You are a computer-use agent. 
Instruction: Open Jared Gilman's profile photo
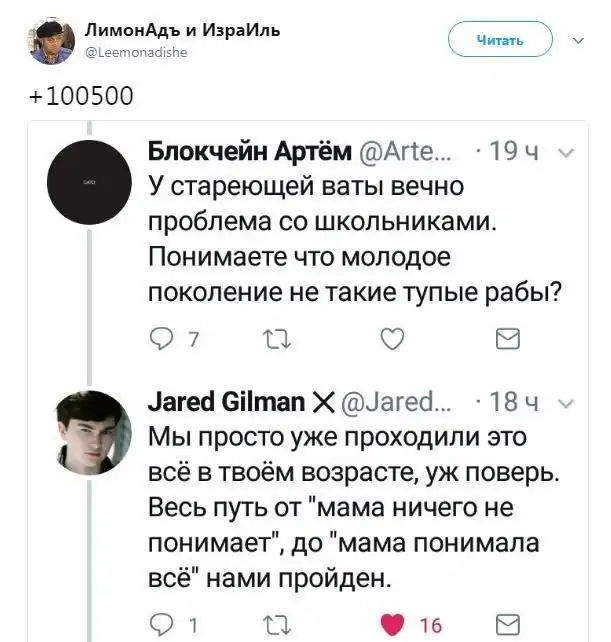(89, 431)
